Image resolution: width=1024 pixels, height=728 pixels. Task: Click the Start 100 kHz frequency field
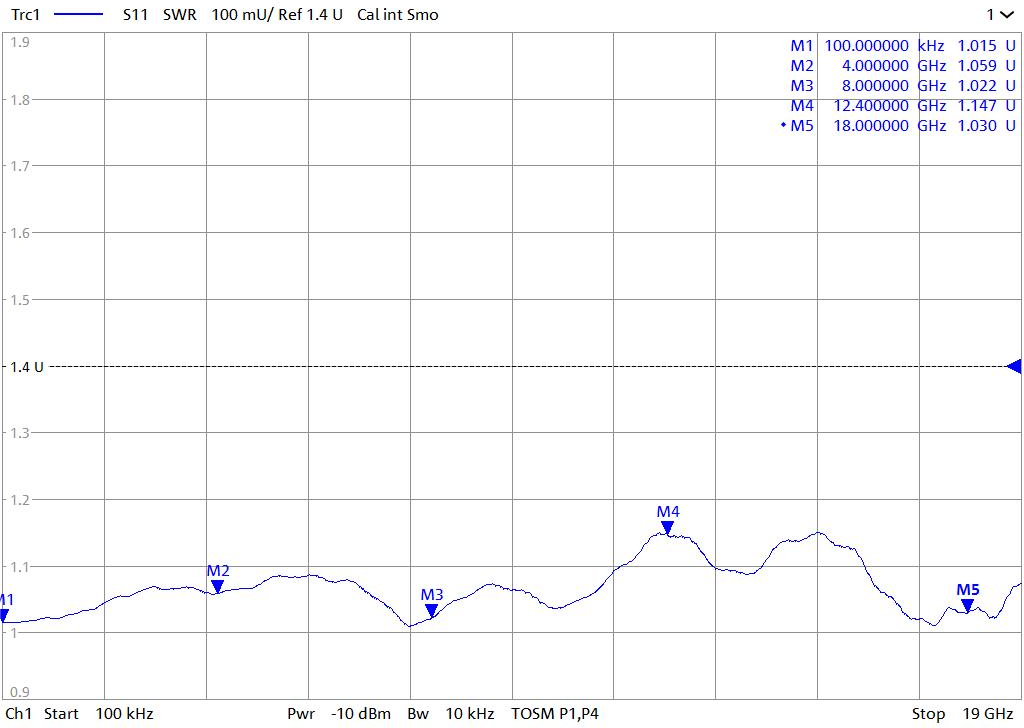pyautogui.click(x=98, y=714)
